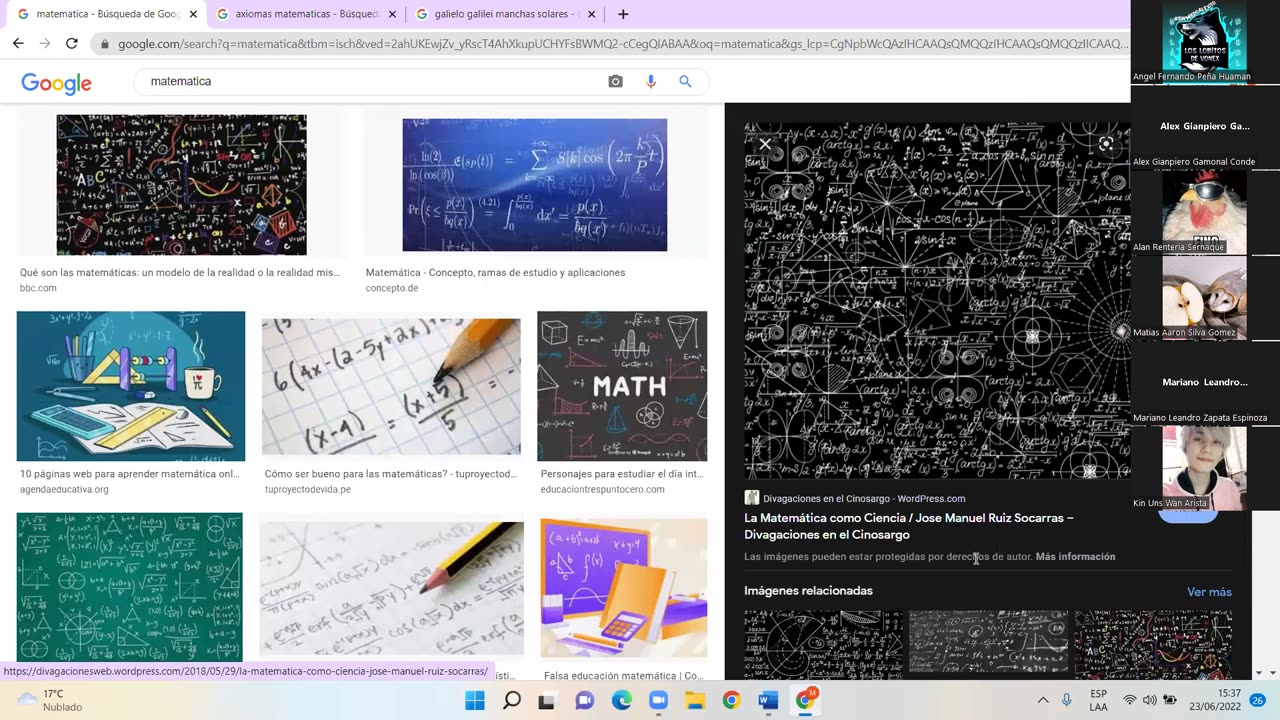This screenshot has height=720, width=1280.
Task: Click the educaciontrespuntocero.com source text
Action: click(602, 489)
